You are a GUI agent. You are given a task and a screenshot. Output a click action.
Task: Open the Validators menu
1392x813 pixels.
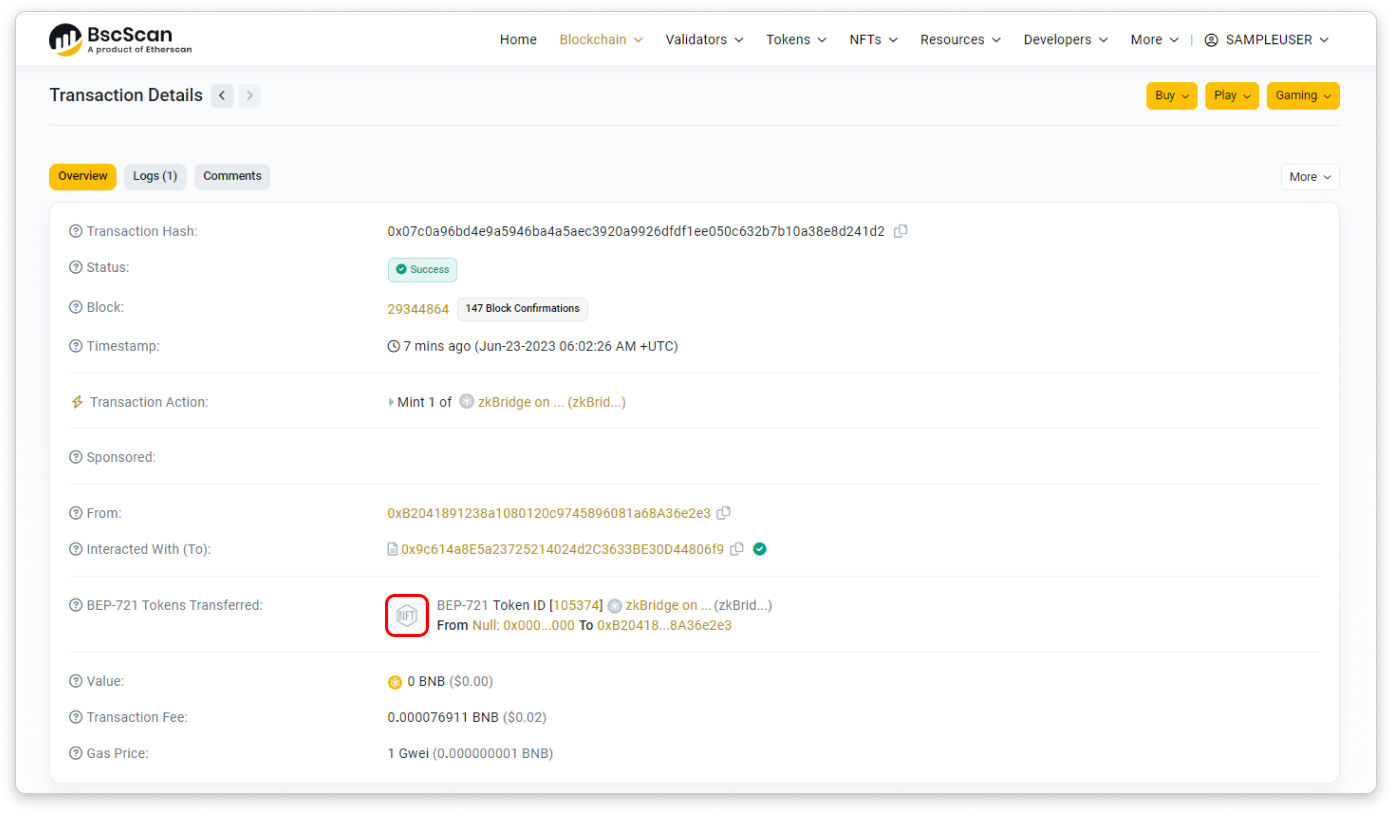tap(704, 40)
